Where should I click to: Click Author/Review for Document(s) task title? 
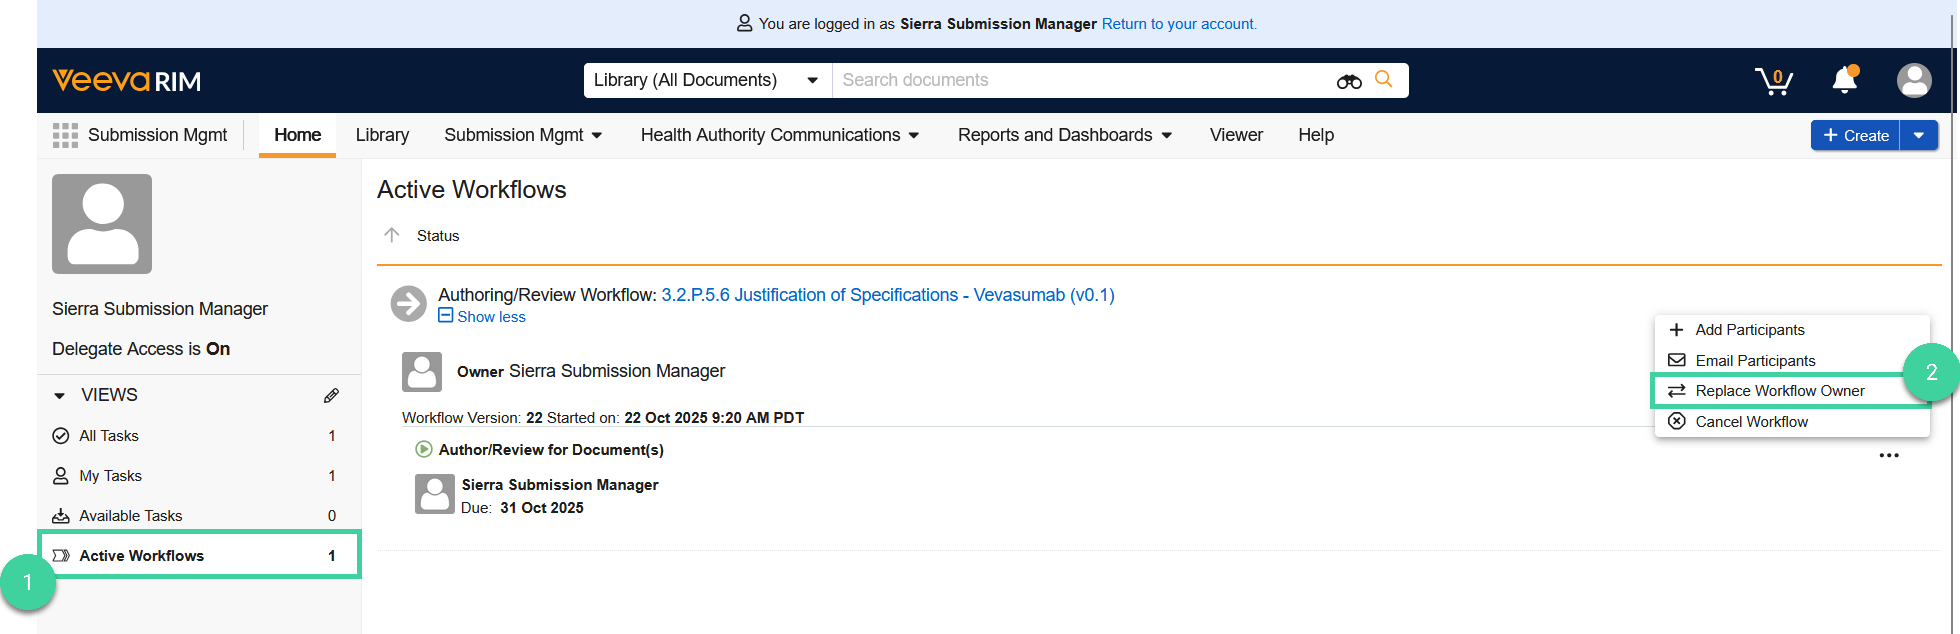(x=551, y=450)
